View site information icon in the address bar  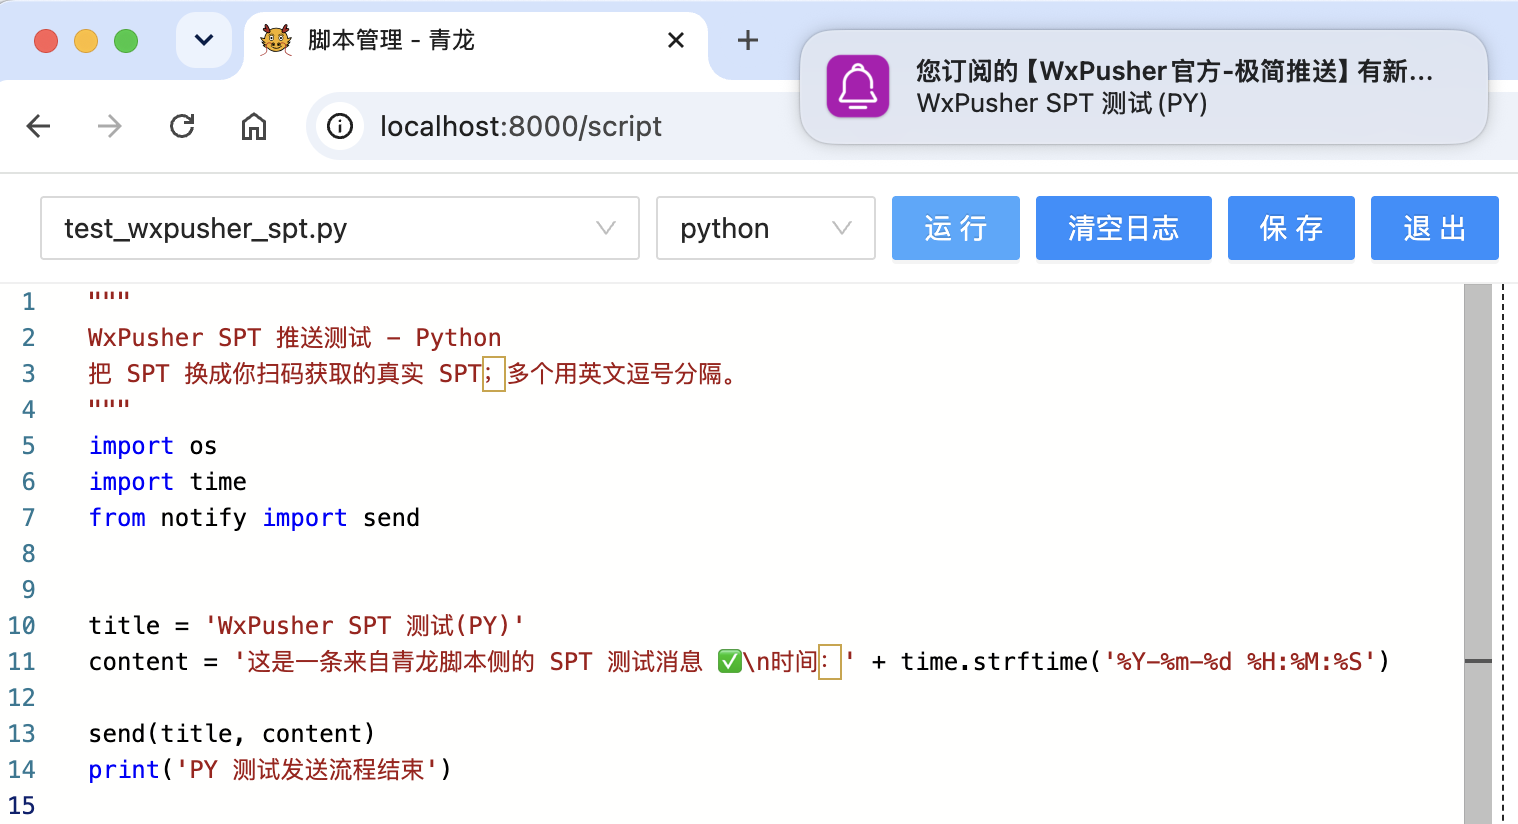340,126
